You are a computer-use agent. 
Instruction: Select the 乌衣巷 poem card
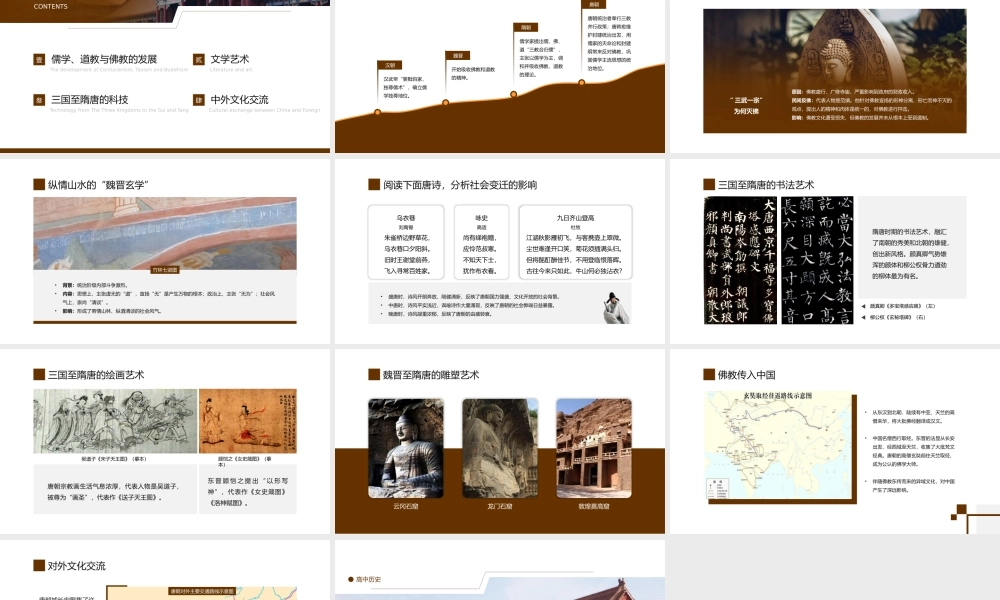coord(406,242)
